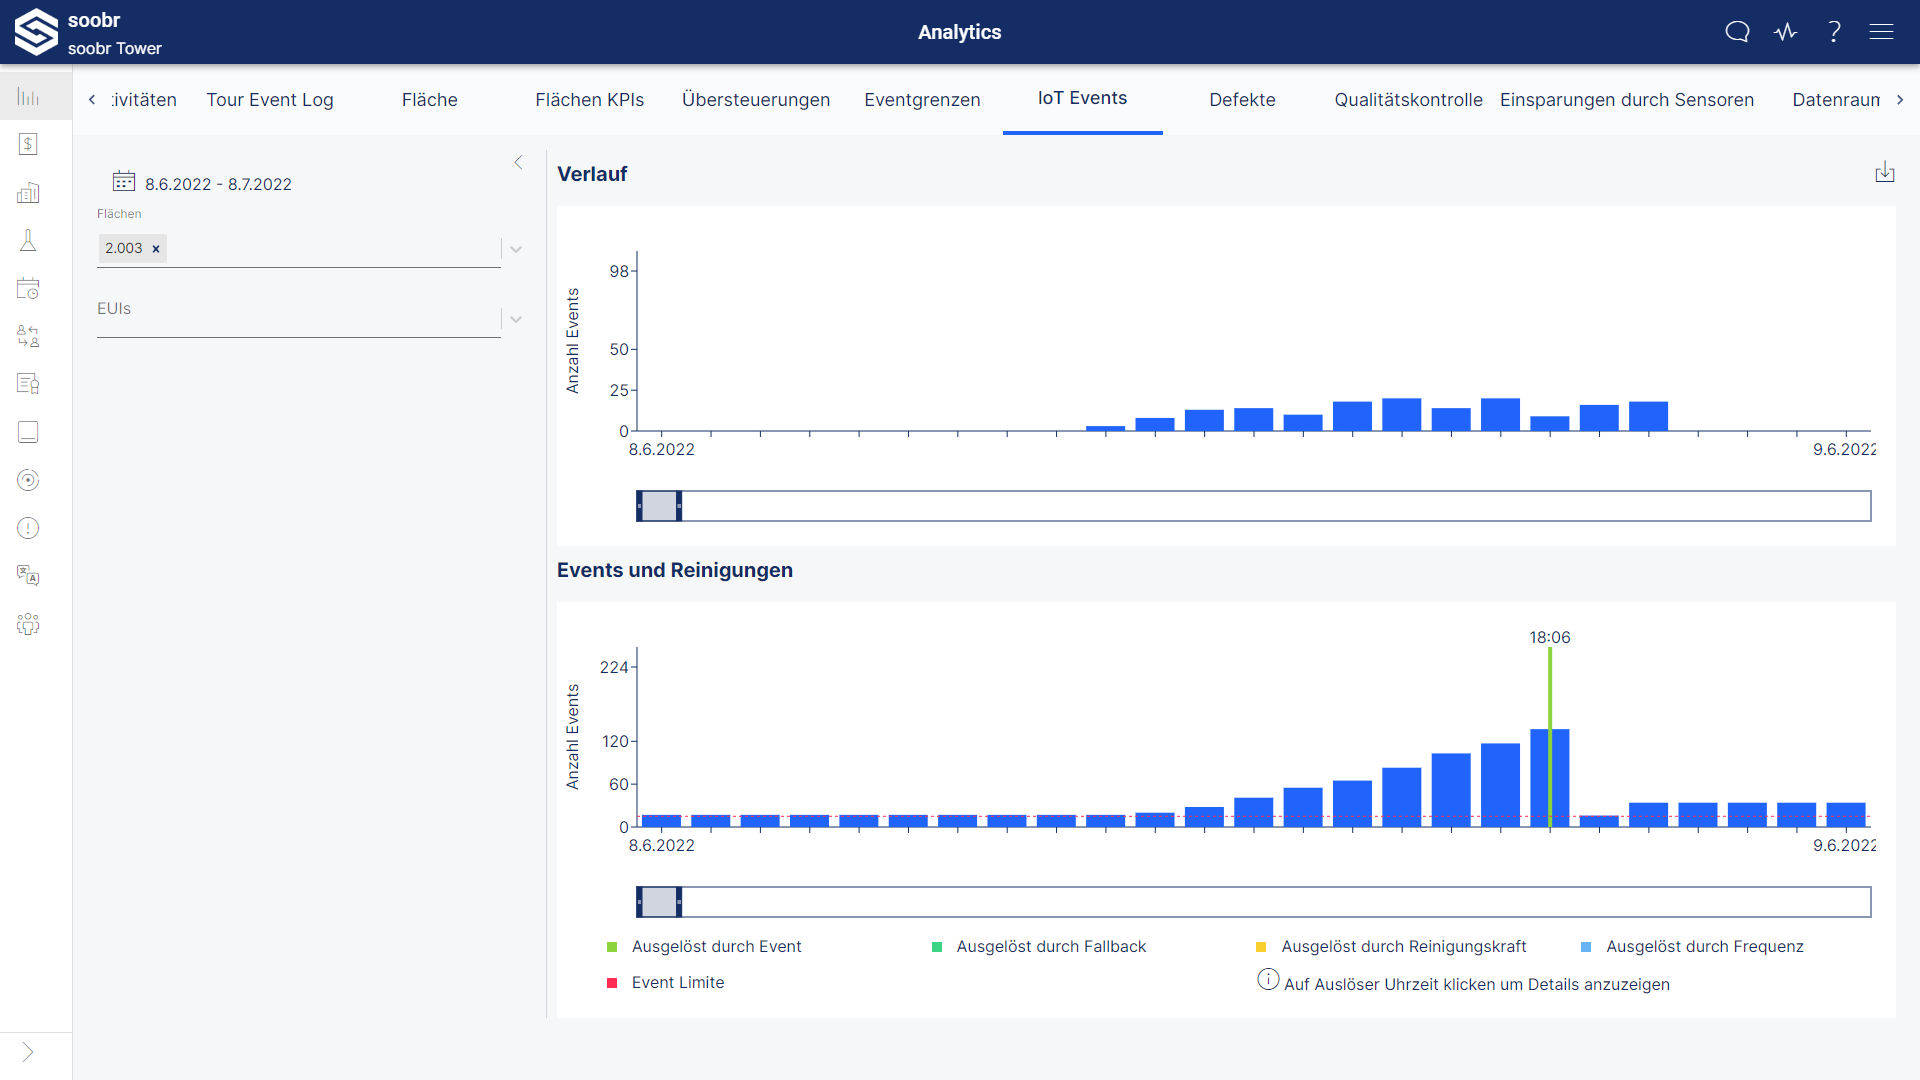Switch to the Defekte tab
Image resolution: width=1920 pixels, height=1080 pixels.
pyautogui.click(x=1242, y=100)
